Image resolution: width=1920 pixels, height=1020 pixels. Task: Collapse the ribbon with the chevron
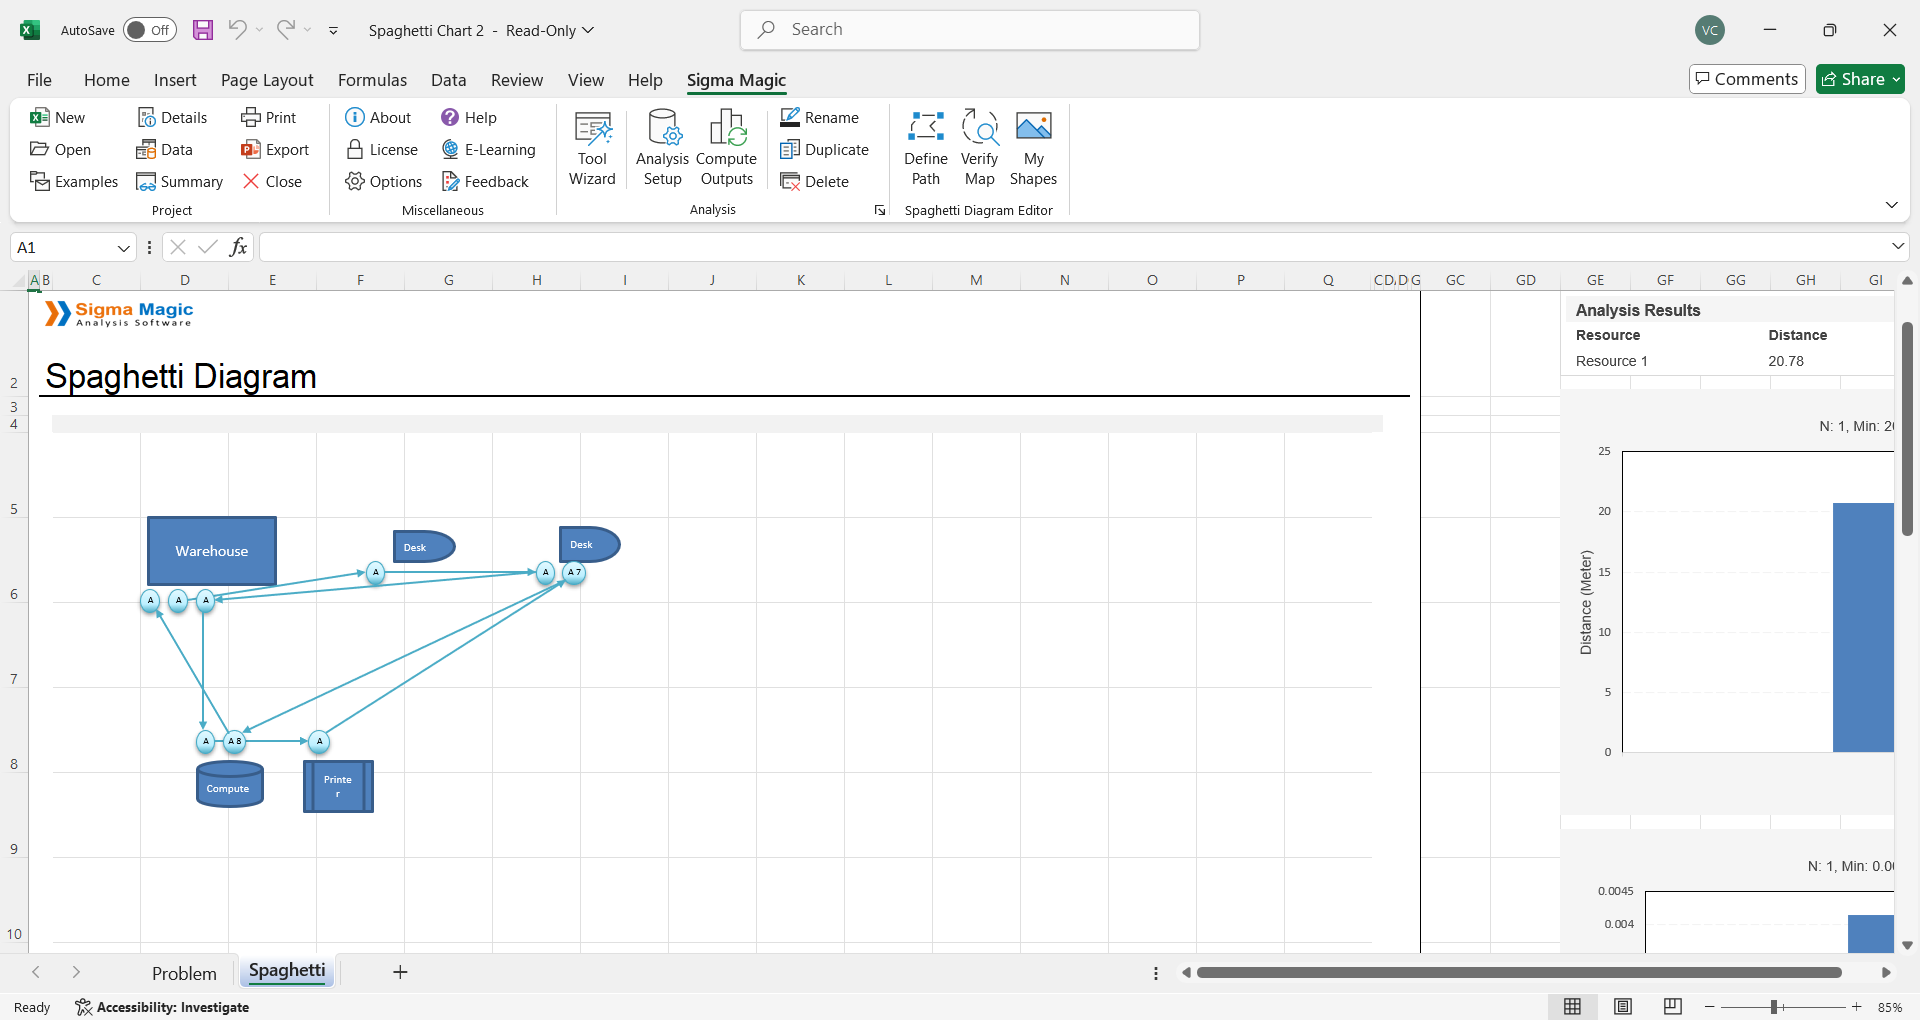[x=1891, y=205]
